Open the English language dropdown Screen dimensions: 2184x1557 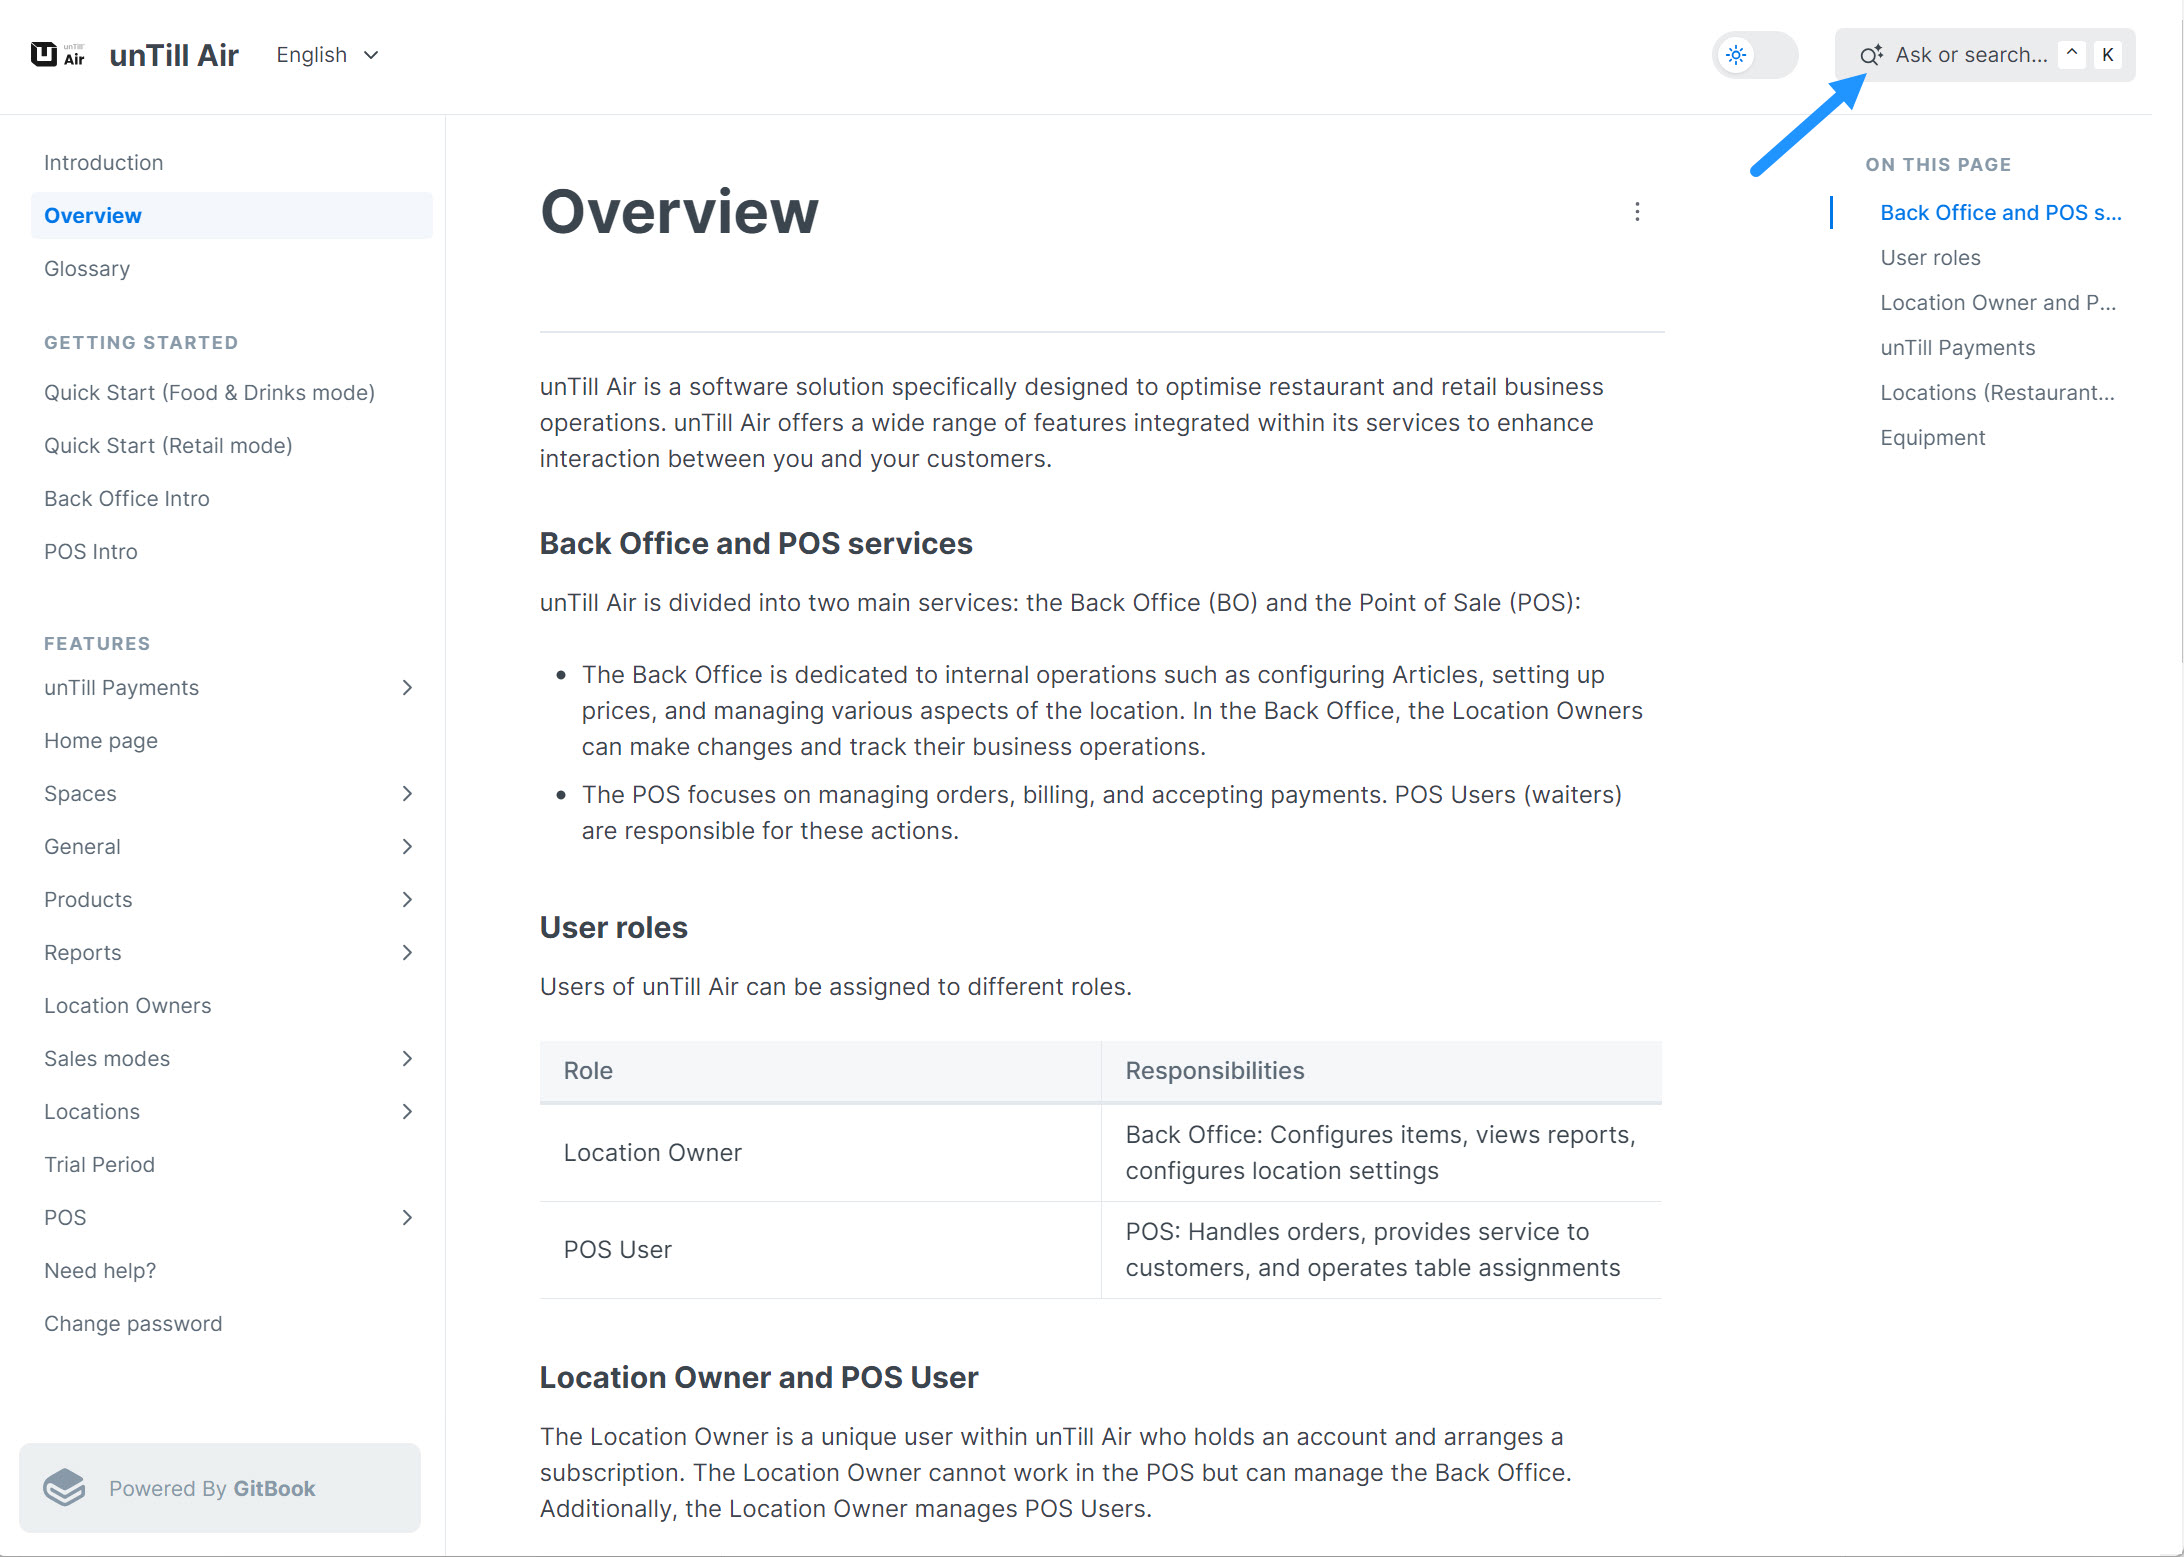(327, 55)
